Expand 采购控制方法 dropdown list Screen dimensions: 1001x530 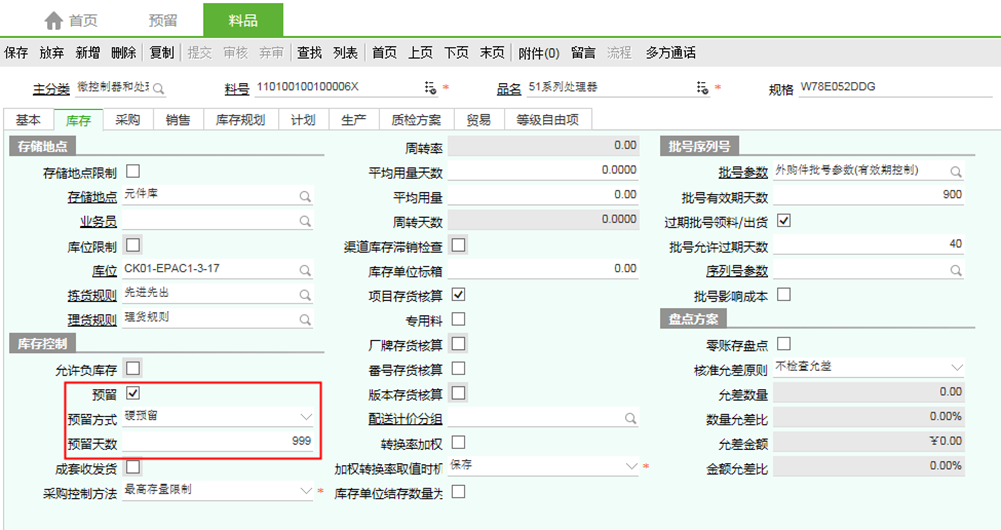pos(306,491)
